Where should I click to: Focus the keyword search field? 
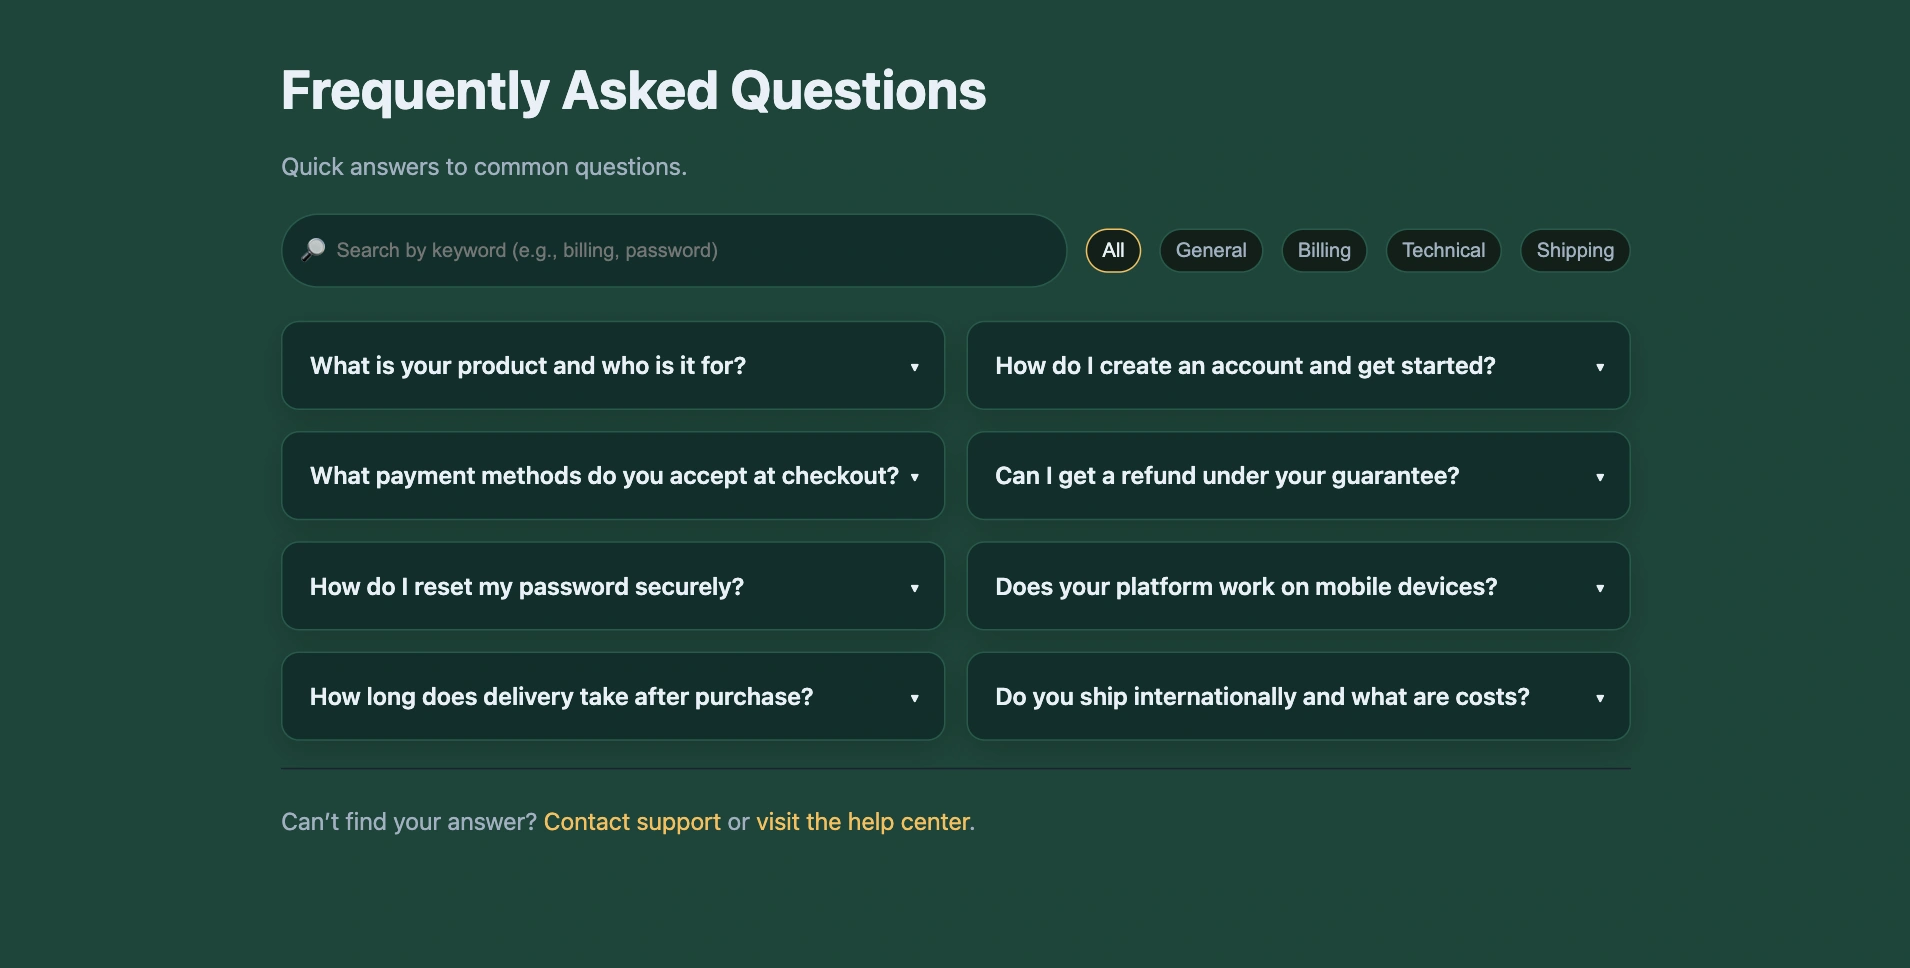[674, 250]
